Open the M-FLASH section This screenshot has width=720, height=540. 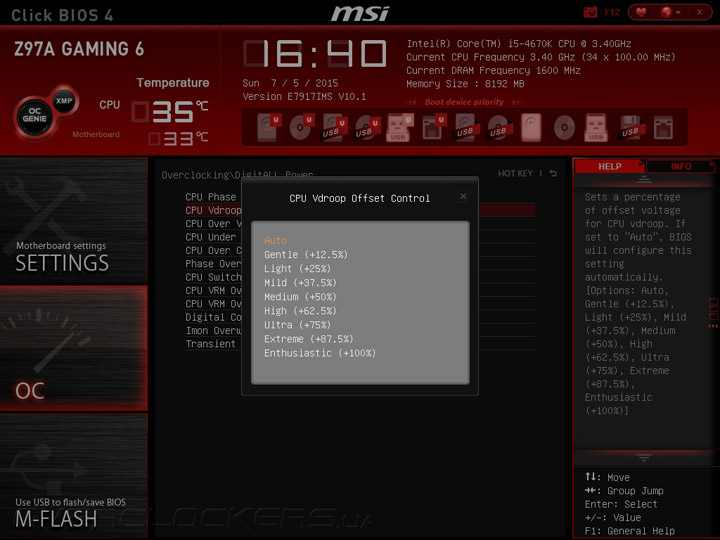(73, 476)
